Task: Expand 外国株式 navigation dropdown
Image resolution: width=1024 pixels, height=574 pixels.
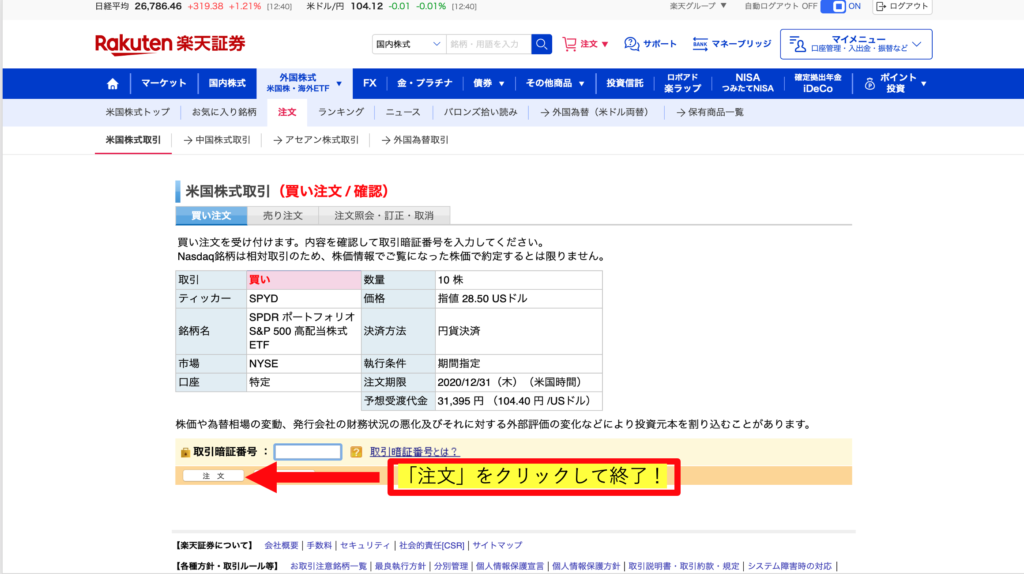Action: [x=304, y=83]
